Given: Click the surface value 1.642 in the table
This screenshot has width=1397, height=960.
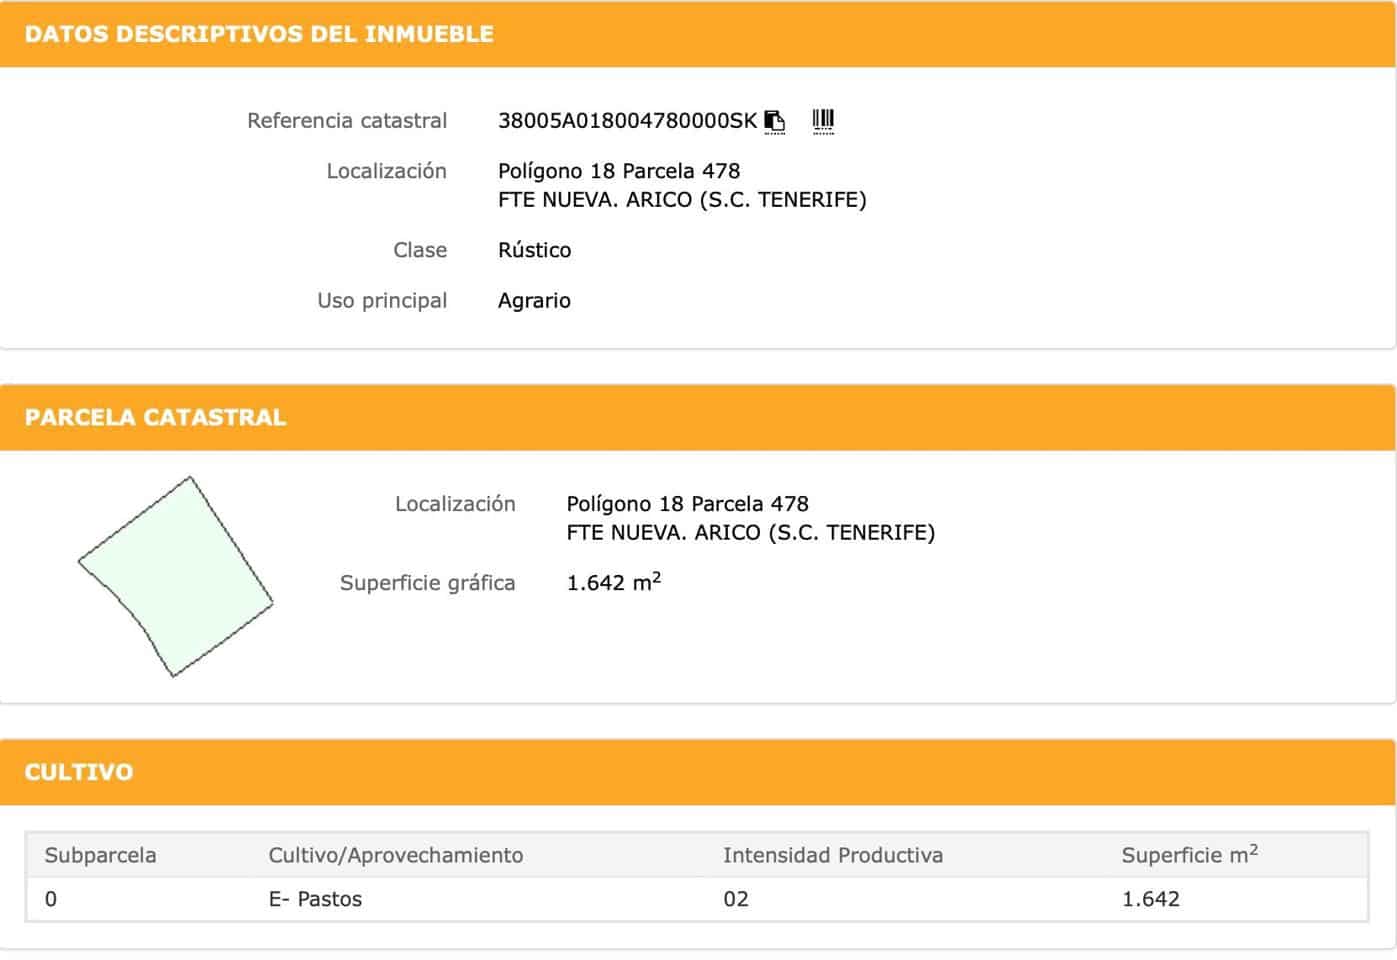Looking at the screenshot, I should click(1150, 899).
